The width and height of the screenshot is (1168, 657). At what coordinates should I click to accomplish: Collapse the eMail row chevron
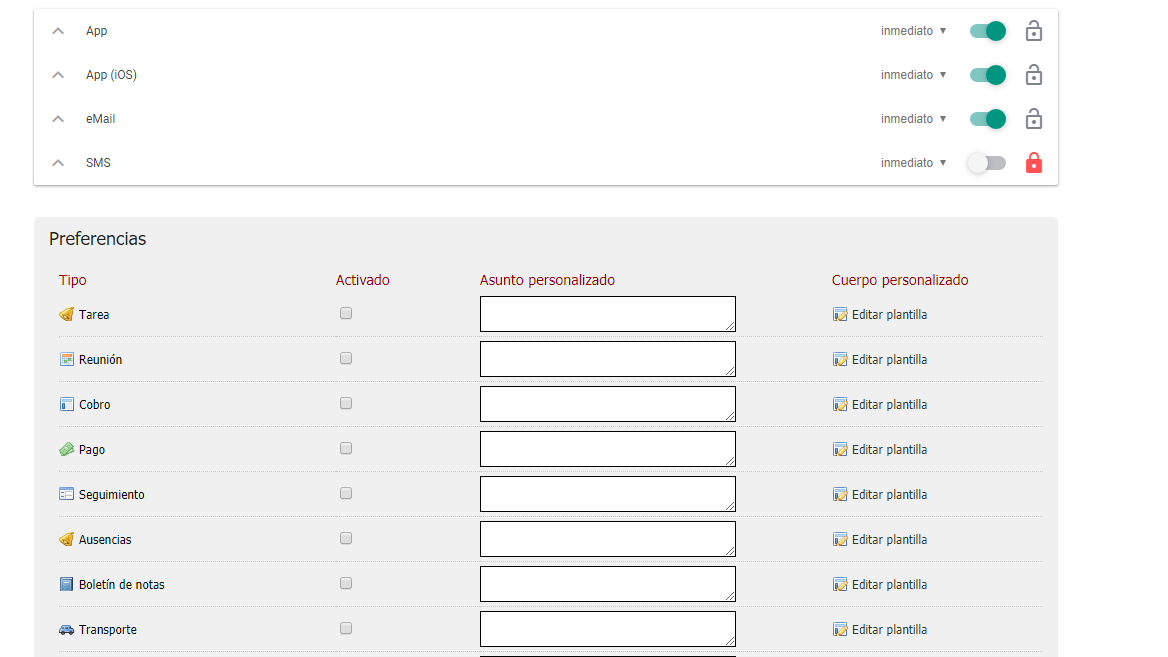(58, 118)
